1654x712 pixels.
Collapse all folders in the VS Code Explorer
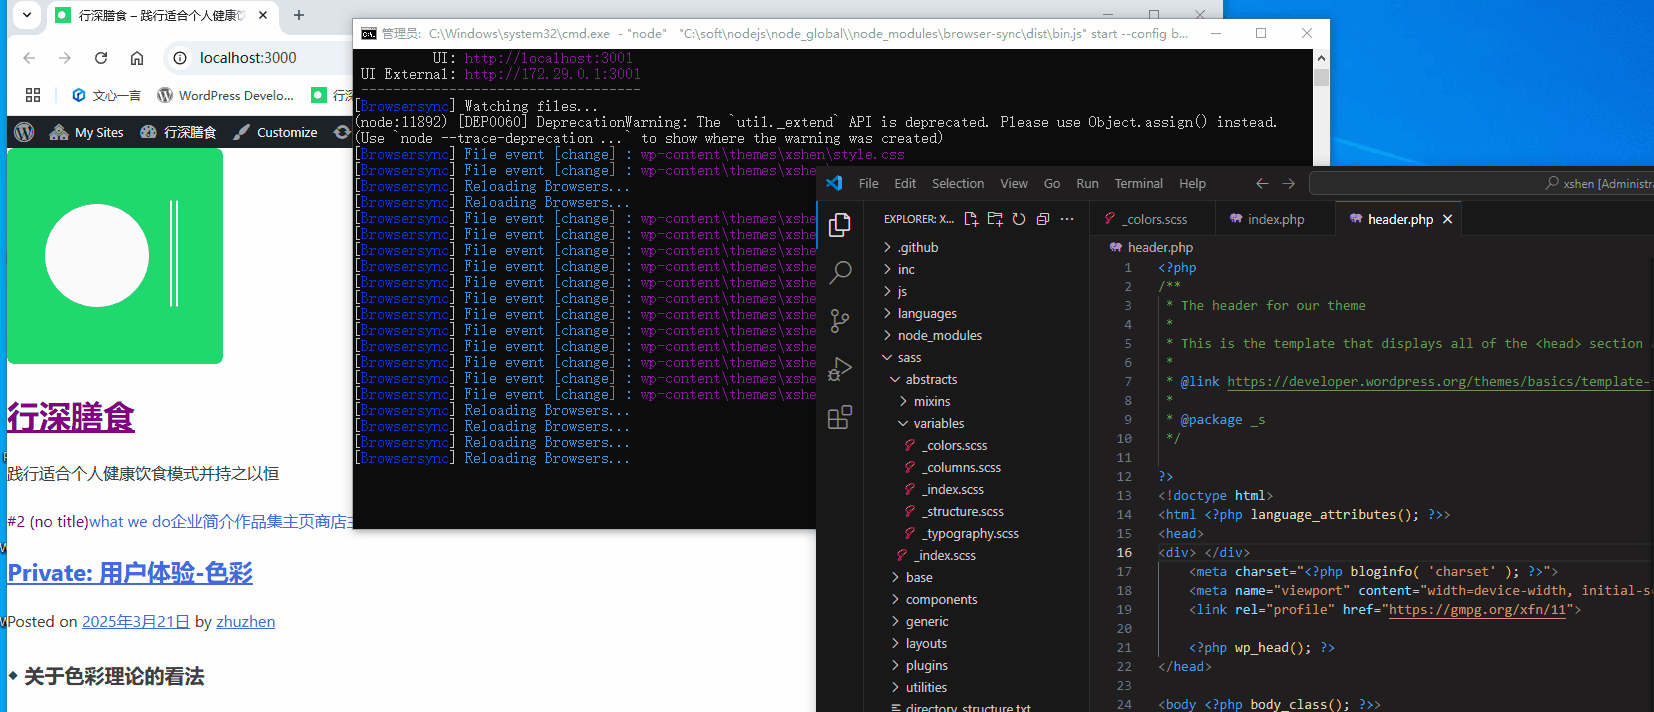pyautogui.click(x=1043, y=219)
